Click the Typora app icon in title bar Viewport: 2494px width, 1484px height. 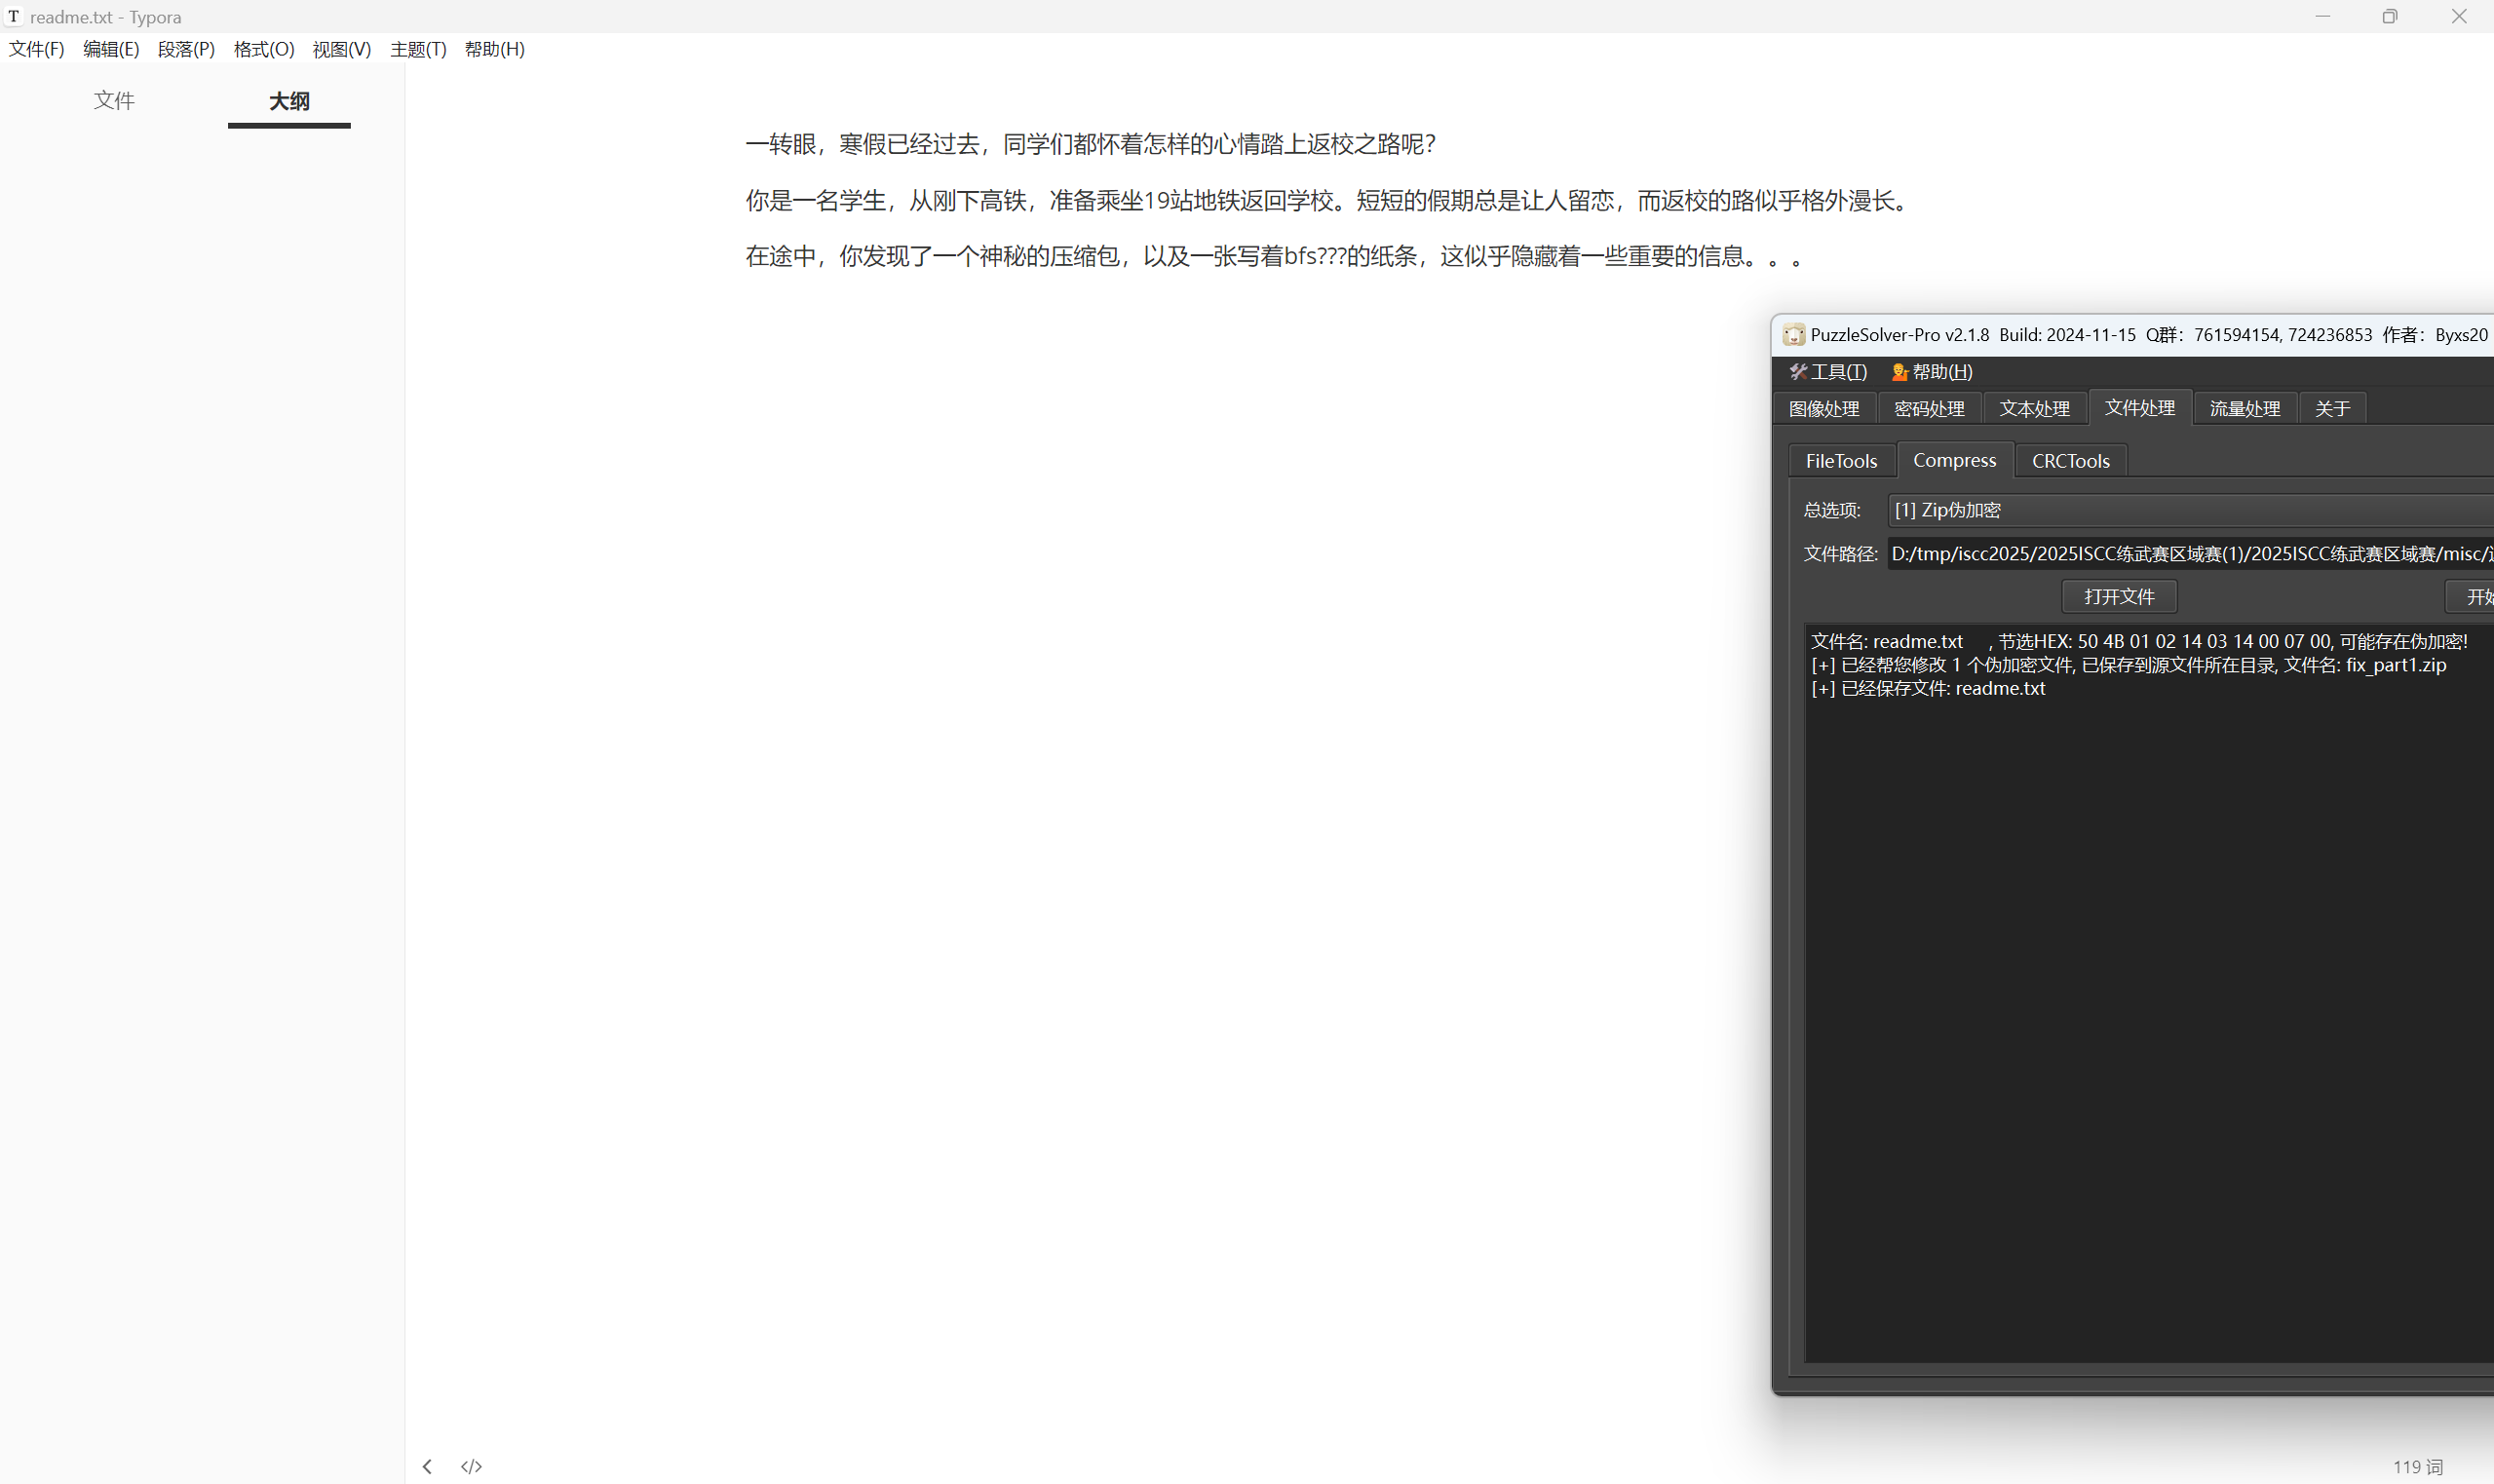pos(14,16)
